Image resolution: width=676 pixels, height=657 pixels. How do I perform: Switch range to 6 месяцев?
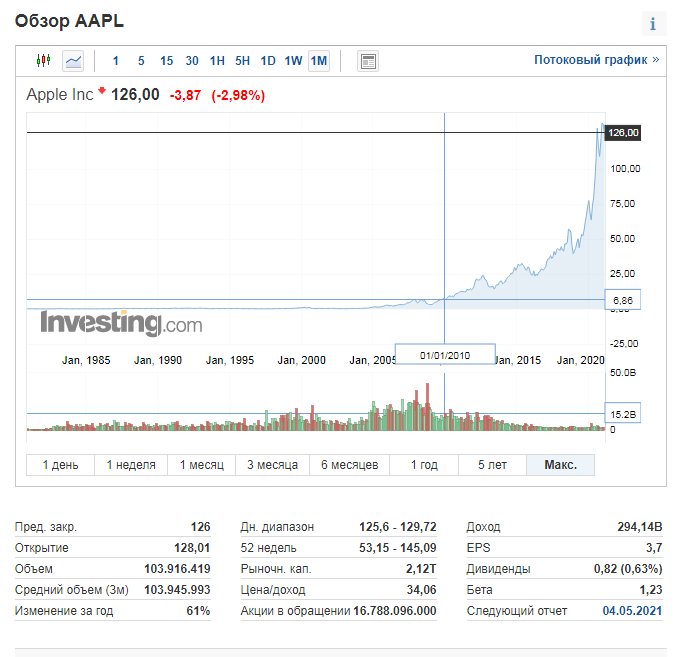[x=349, y=465]
